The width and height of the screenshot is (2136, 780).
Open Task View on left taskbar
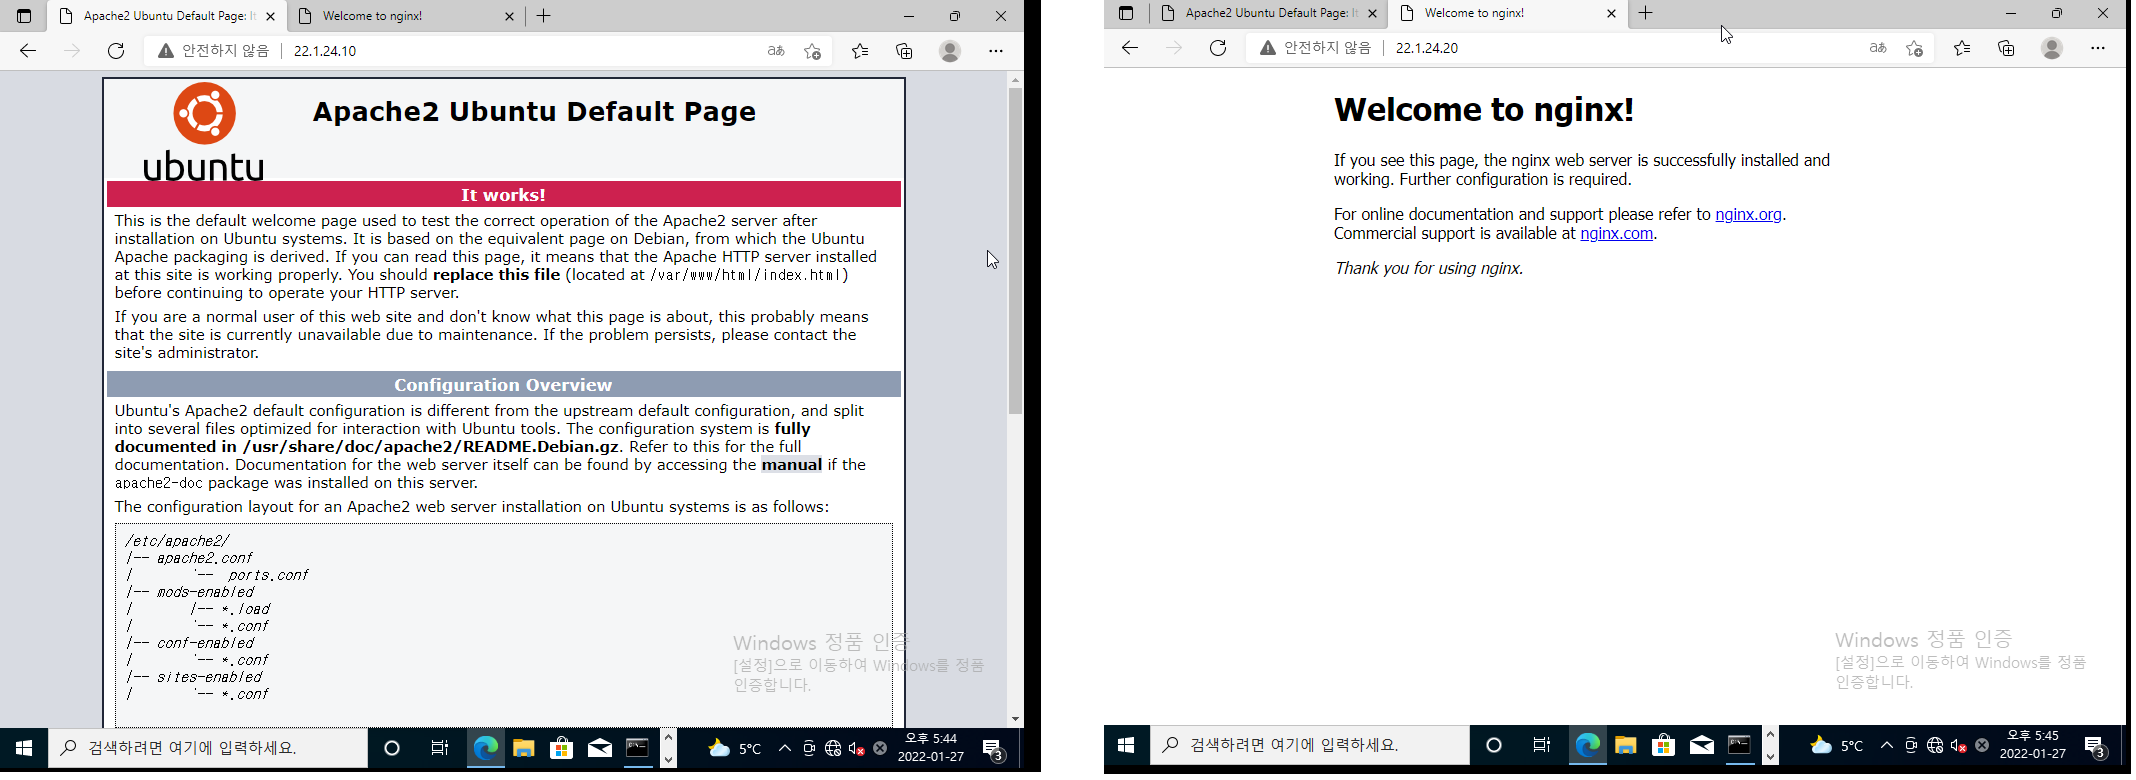439,748
